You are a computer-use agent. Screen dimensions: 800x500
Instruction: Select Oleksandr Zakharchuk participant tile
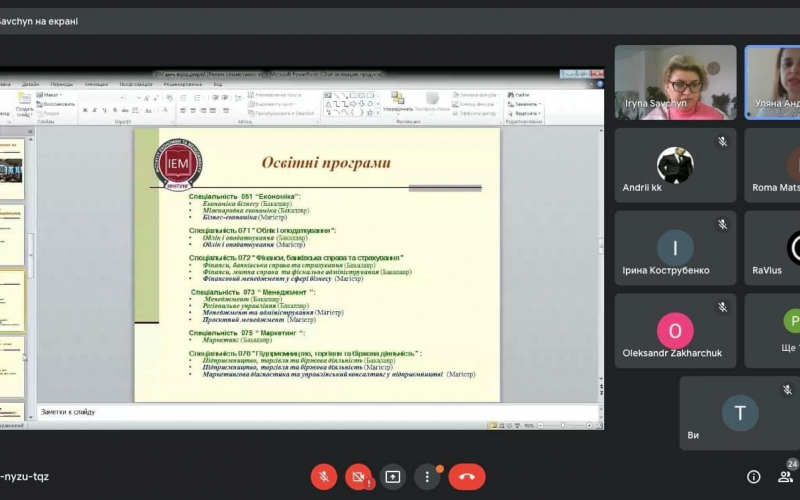click(675, 330)
